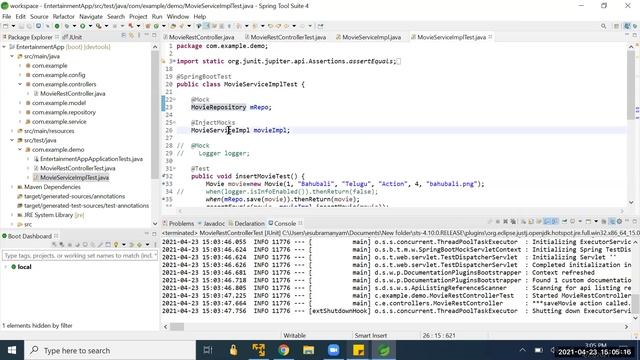640x360 pixels.
Task: Click the toolbar search magnifier icon
Action: pos(603,26)
